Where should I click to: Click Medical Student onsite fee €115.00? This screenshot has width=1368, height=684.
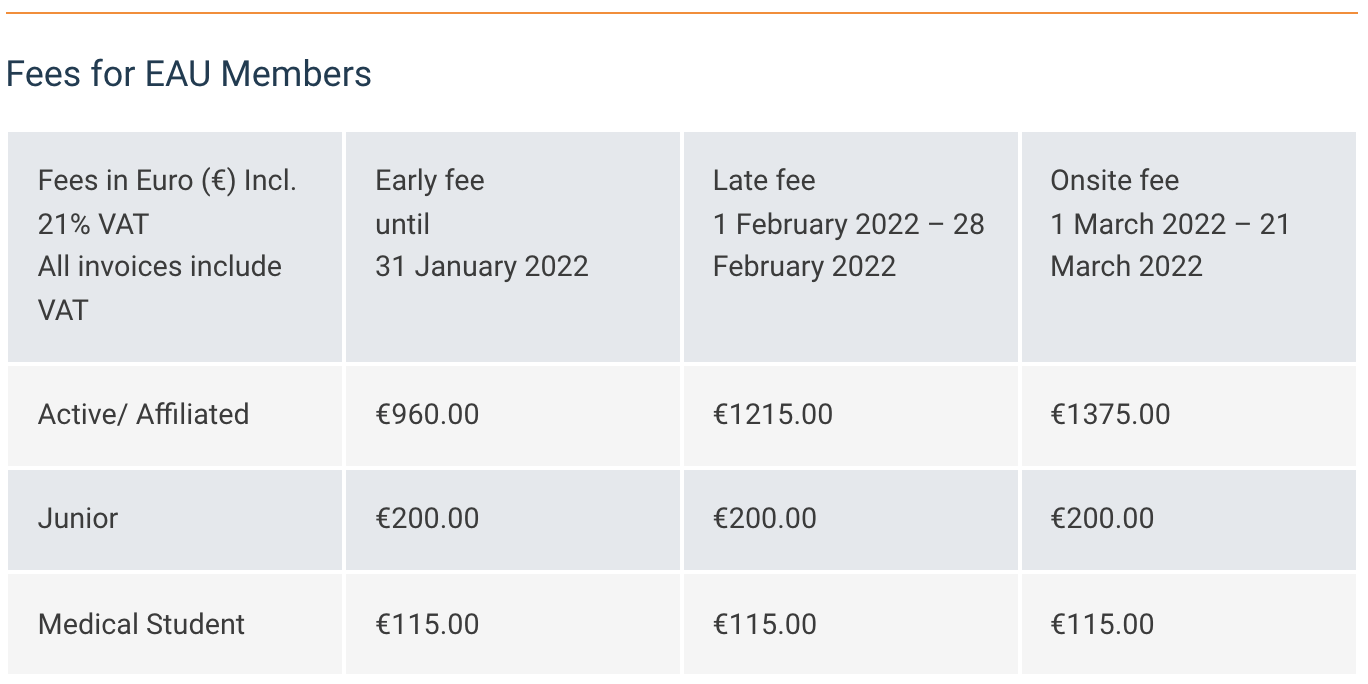coord(1102,624)
